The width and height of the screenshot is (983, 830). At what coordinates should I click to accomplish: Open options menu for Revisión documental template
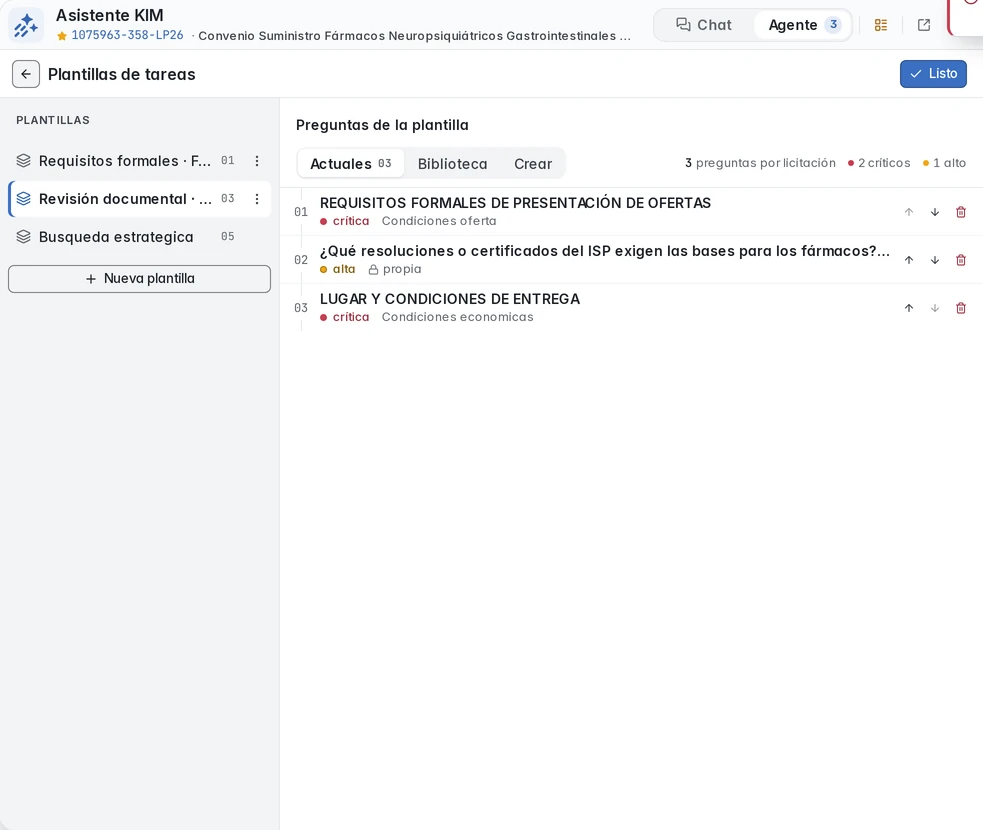tap(257, 199)
